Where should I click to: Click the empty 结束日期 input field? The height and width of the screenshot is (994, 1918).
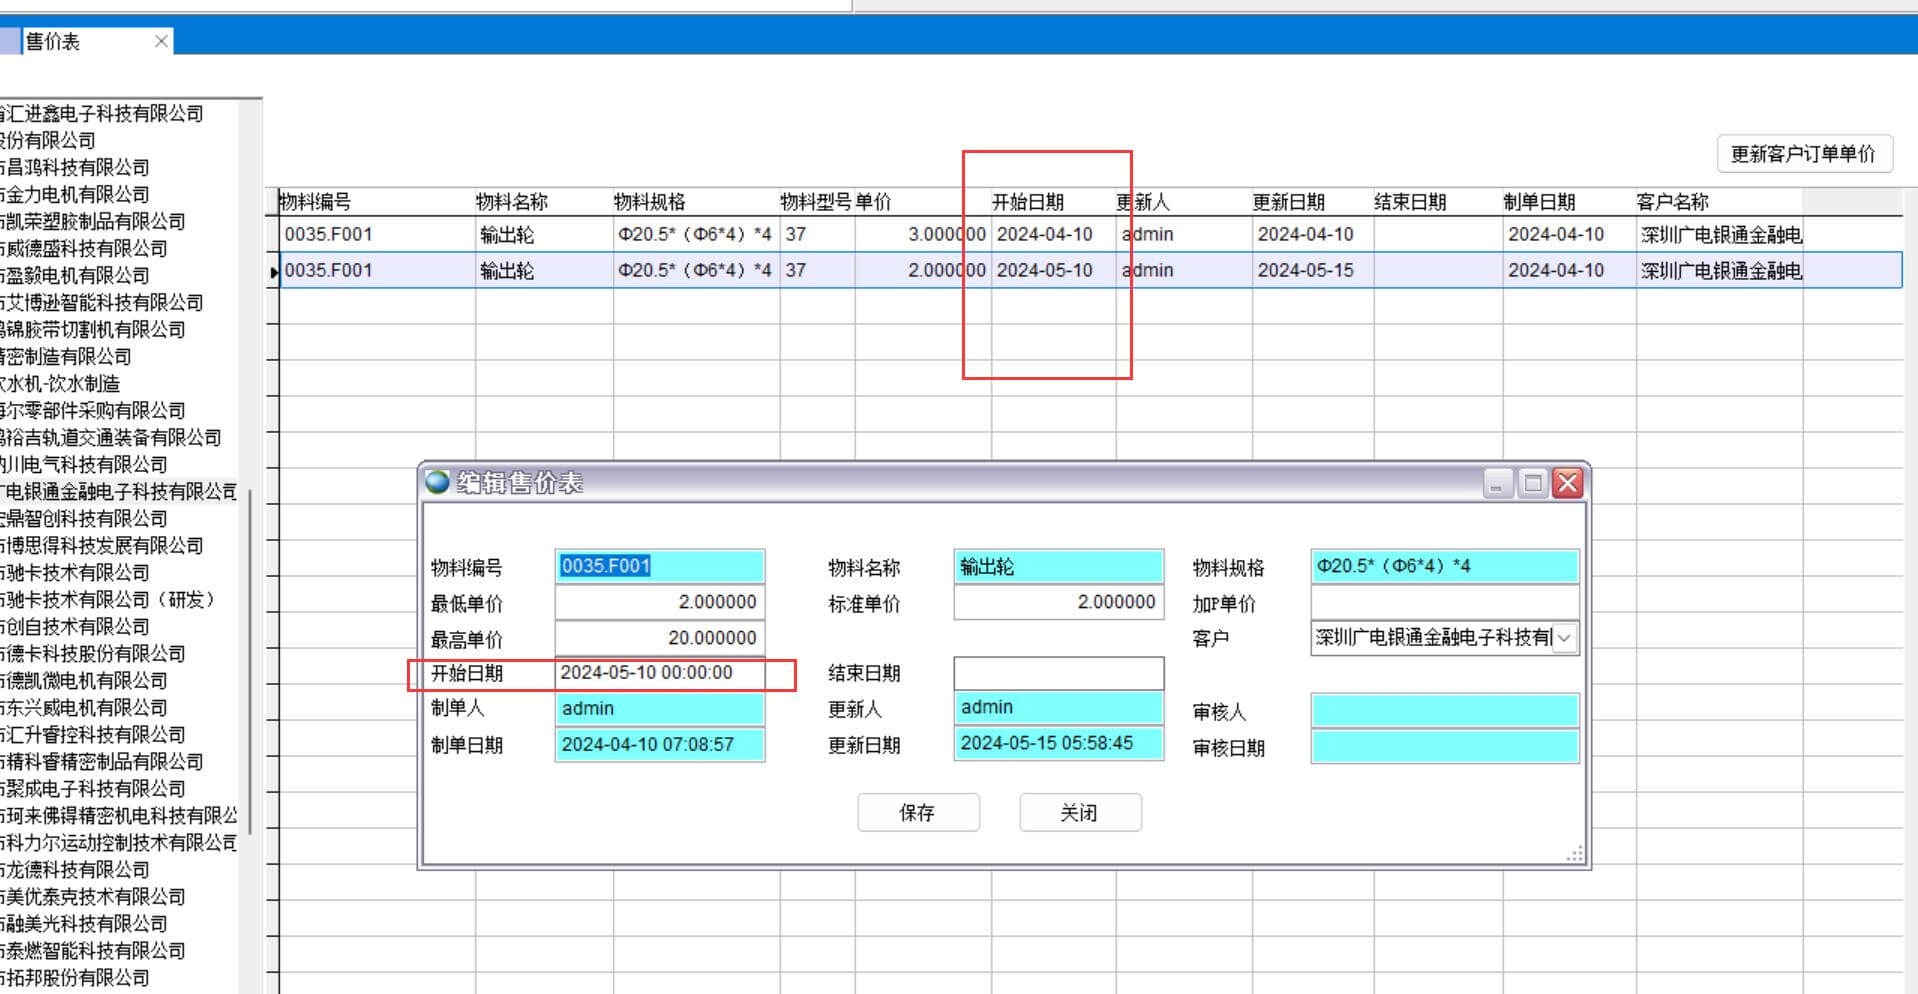click(1058, 673)
